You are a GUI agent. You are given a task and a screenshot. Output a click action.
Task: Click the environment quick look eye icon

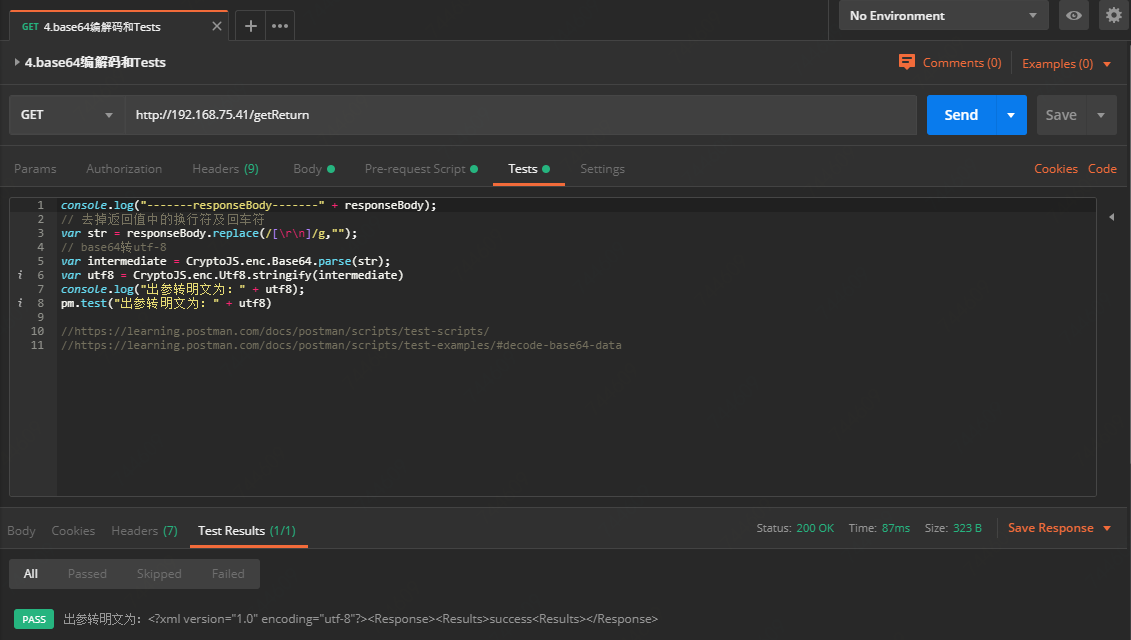click(1074, 15)
